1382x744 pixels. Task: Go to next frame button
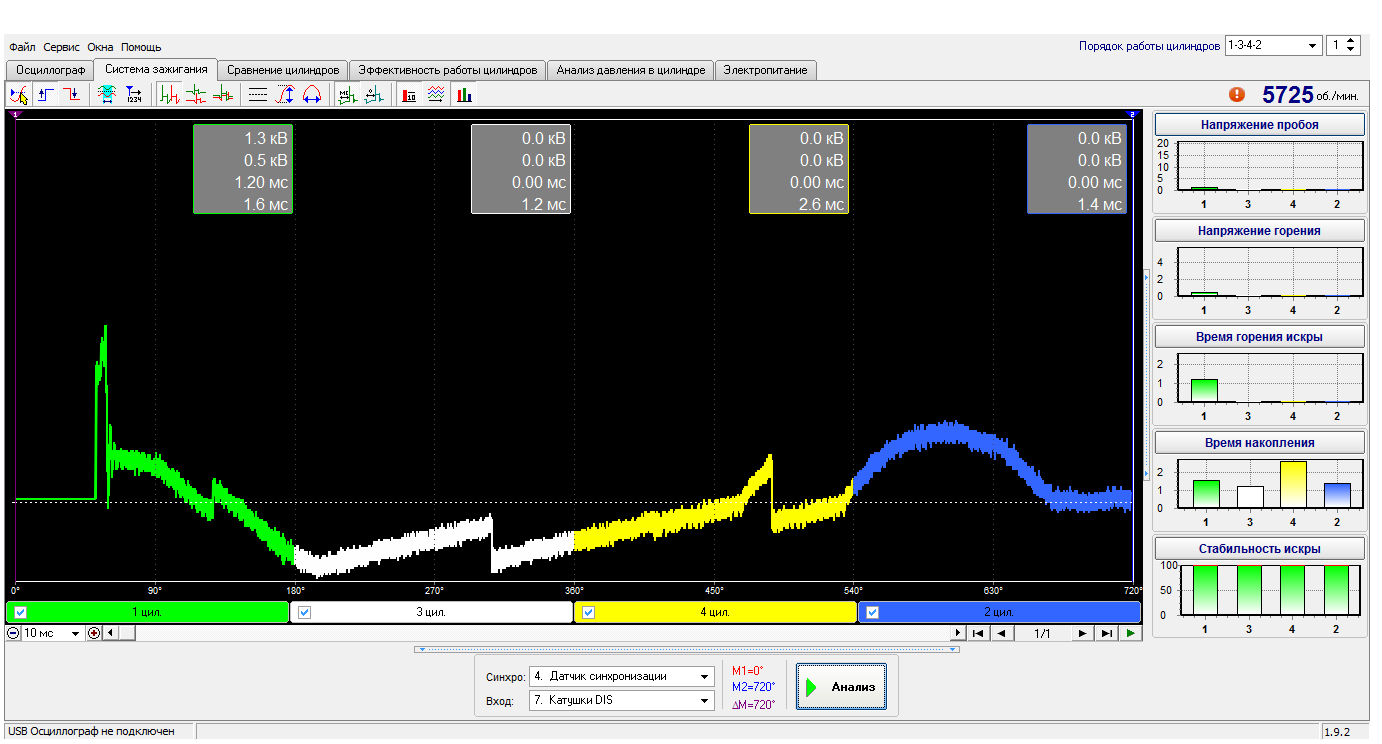pyautogui.click(x=1082, y=633)
